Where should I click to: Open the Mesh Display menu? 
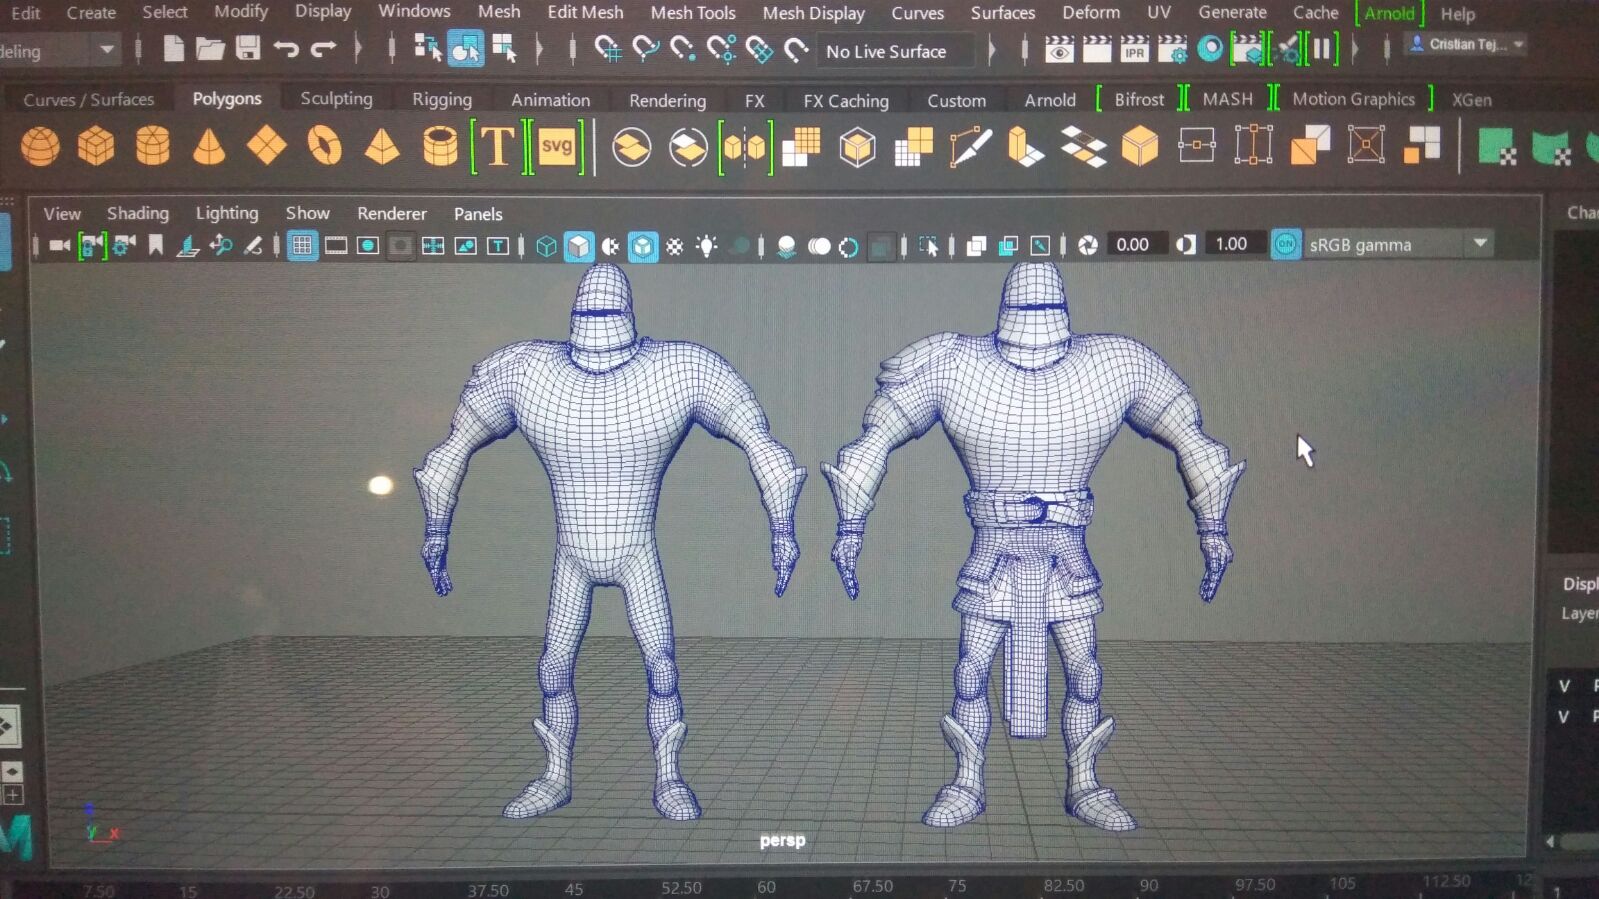pyautogui.click(x=813, y=13)
